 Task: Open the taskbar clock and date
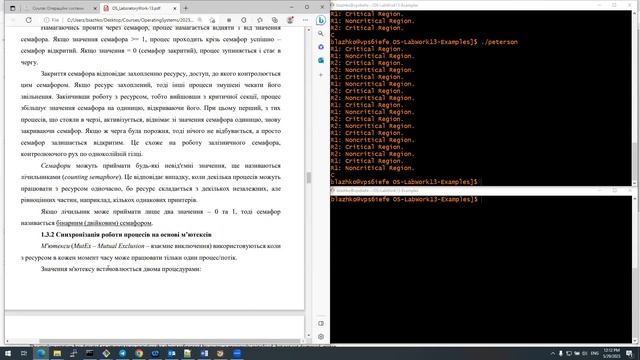pos(611,353)
